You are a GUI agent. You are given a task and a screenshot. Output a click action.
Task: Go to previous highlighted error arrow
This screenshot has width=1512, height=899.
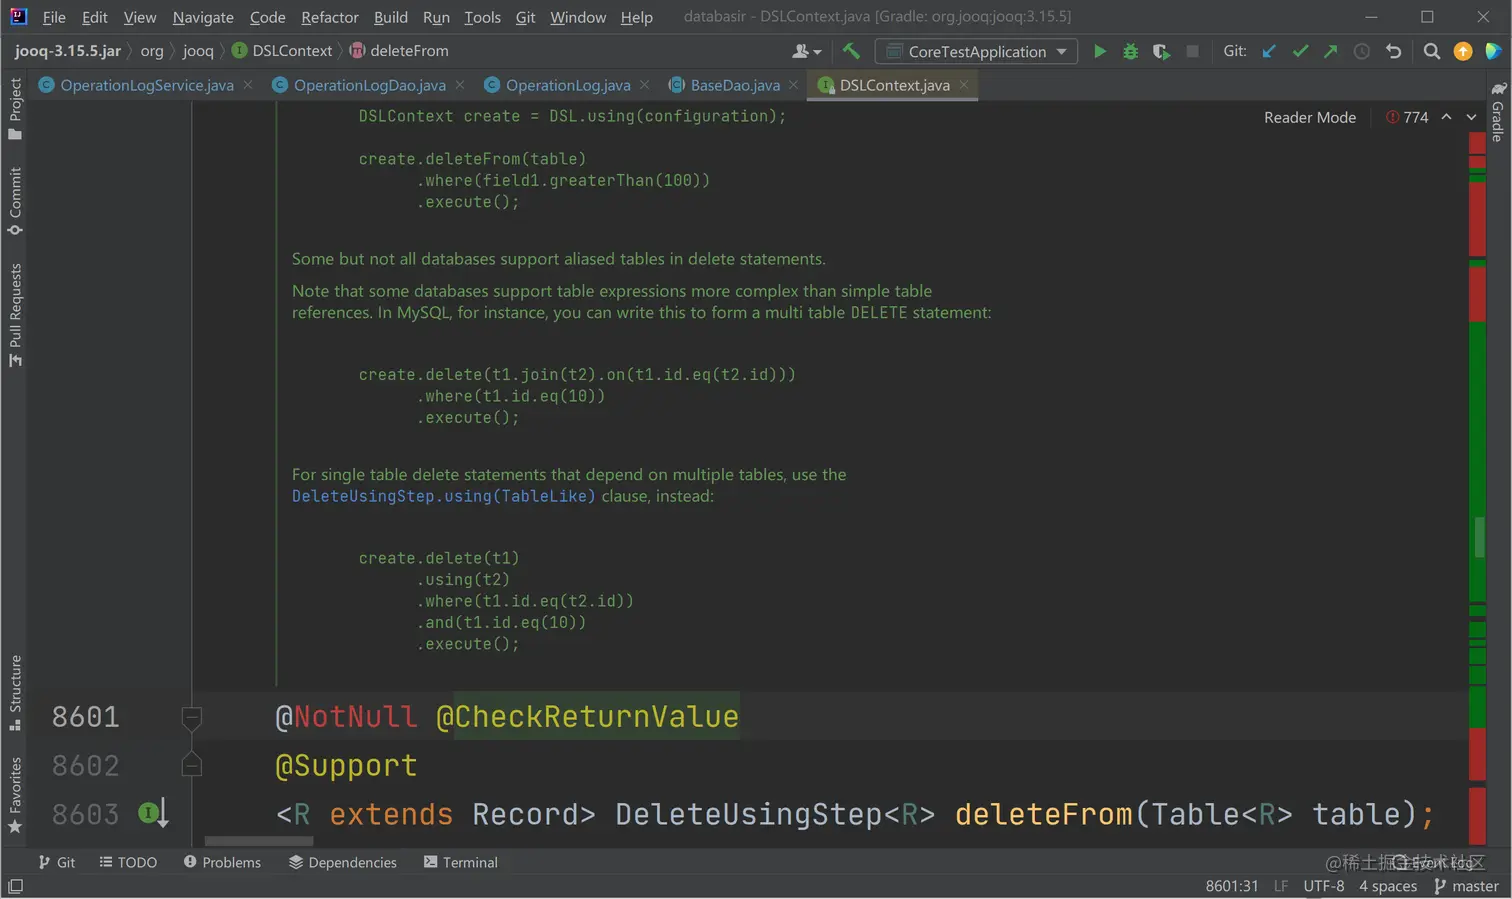point(1446,117)
